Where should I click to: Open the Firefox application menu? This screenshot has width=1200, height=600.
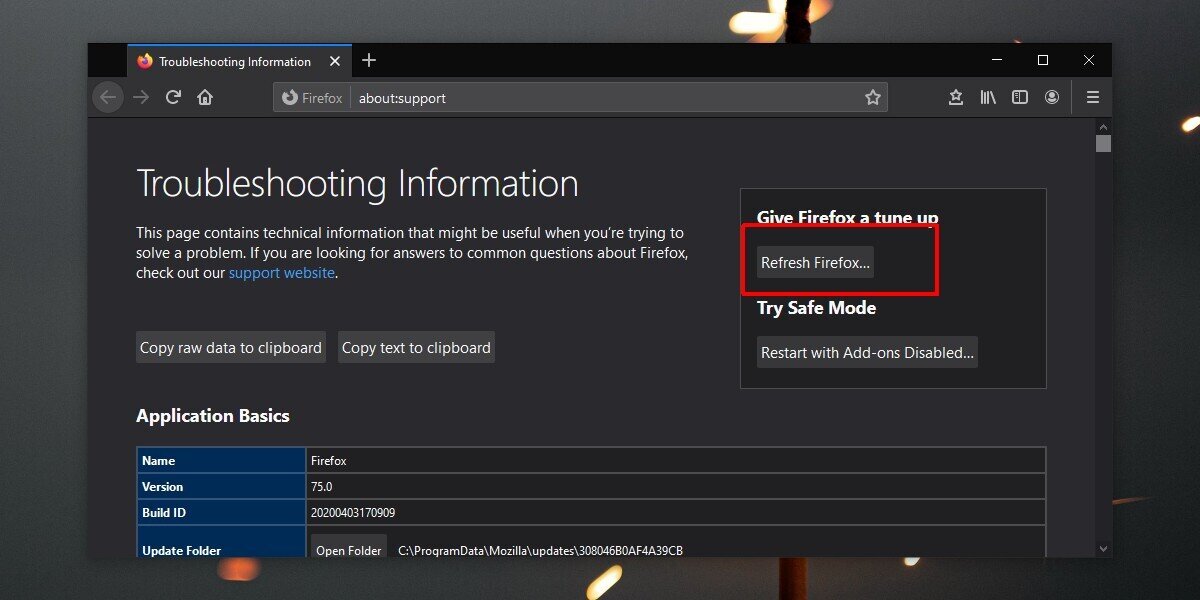pos(1092,97)
